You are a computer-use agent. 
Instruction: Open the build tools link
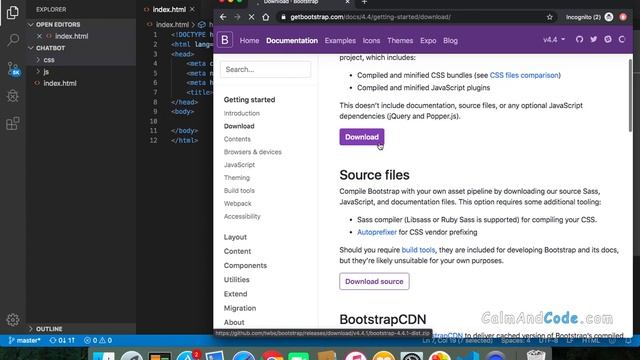click(x=418, y=250)
